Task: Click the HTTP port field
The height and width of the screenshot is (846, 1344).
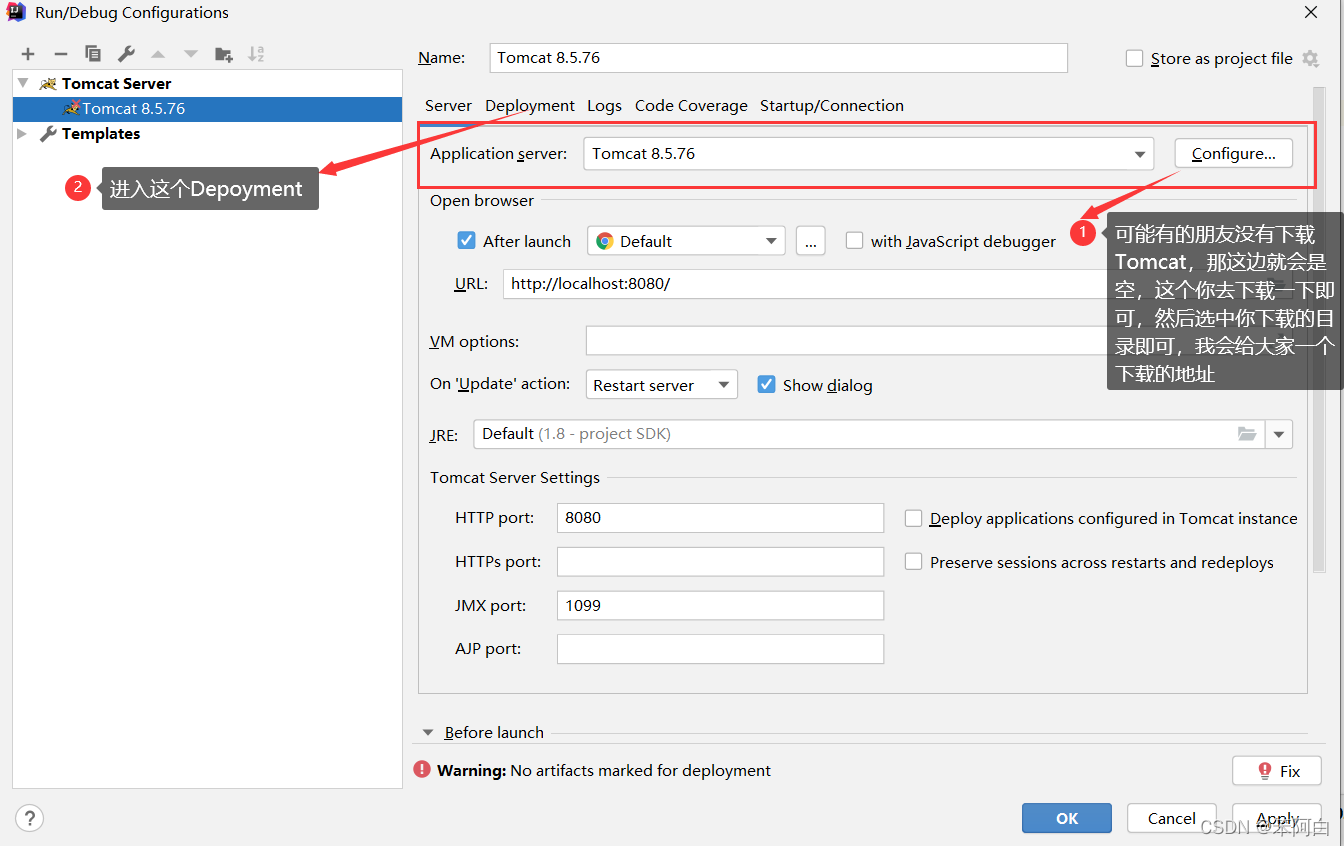Action: coord(720,518)
